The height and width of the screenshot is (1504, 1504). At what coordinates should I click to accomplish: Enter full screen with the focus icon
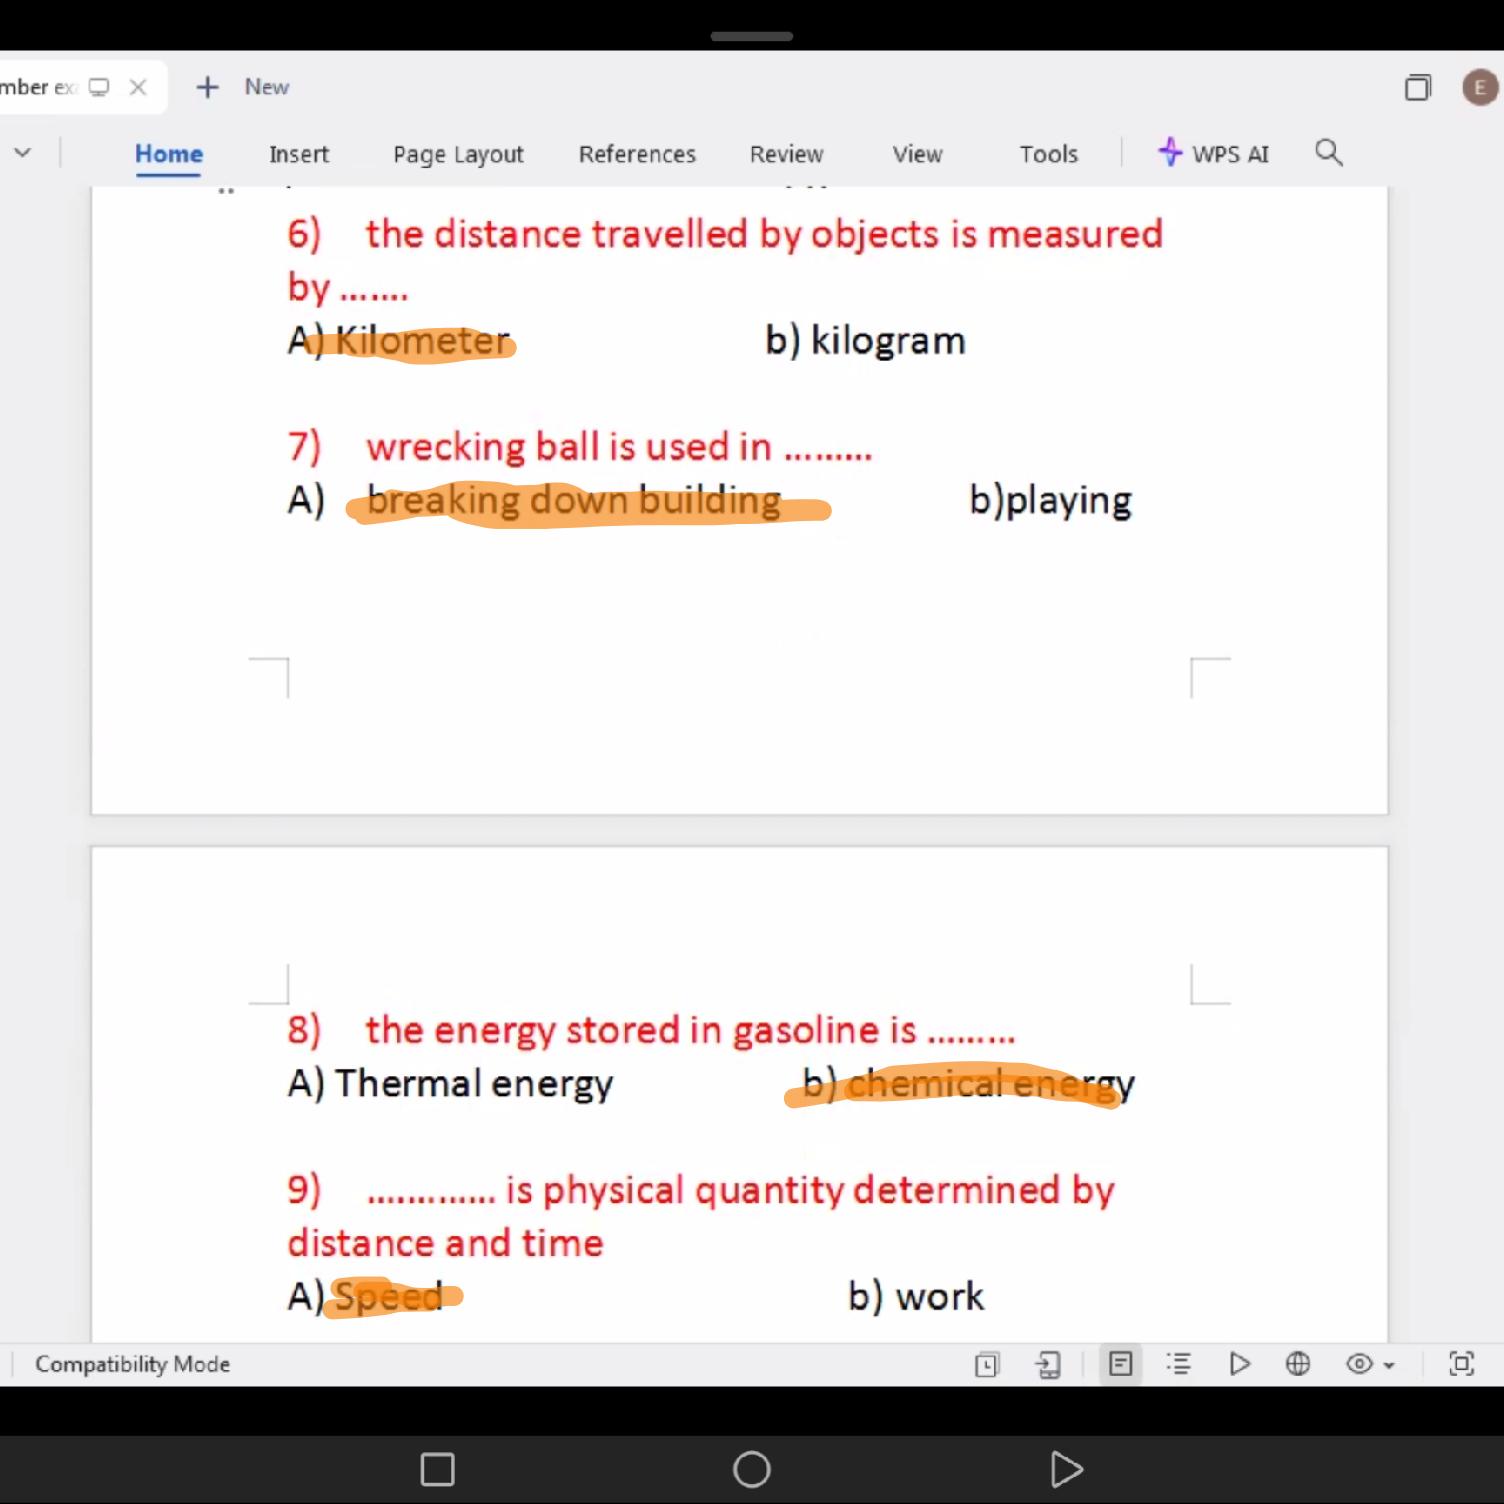coord(1461,1364)
